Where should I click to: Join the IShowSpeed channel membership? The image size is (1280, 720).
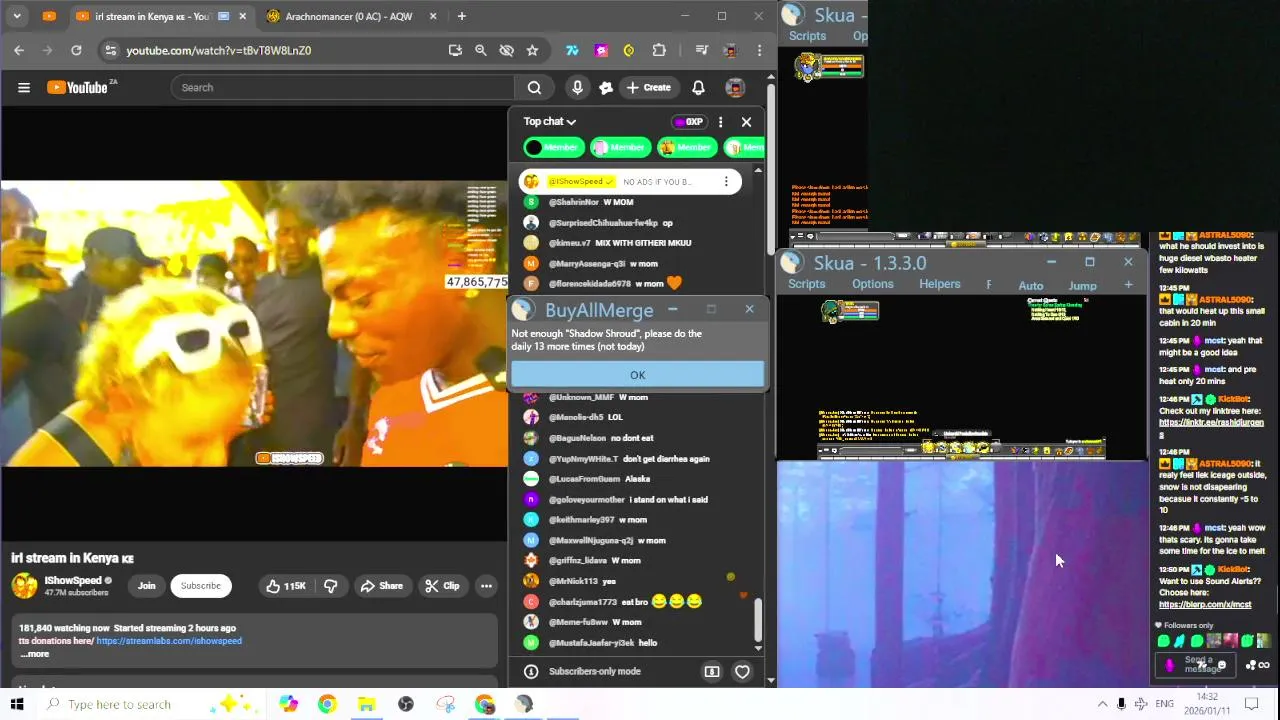(147, 586)
